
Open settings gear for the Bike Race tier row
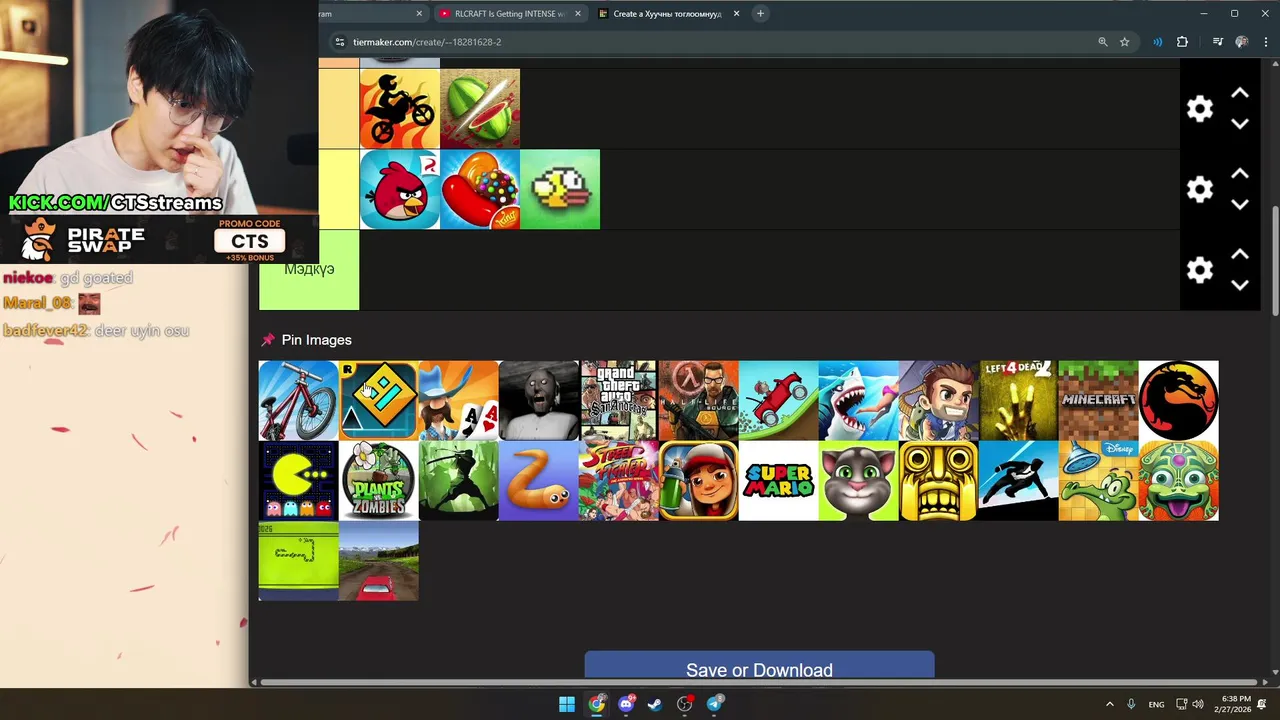coord(1199,109)
